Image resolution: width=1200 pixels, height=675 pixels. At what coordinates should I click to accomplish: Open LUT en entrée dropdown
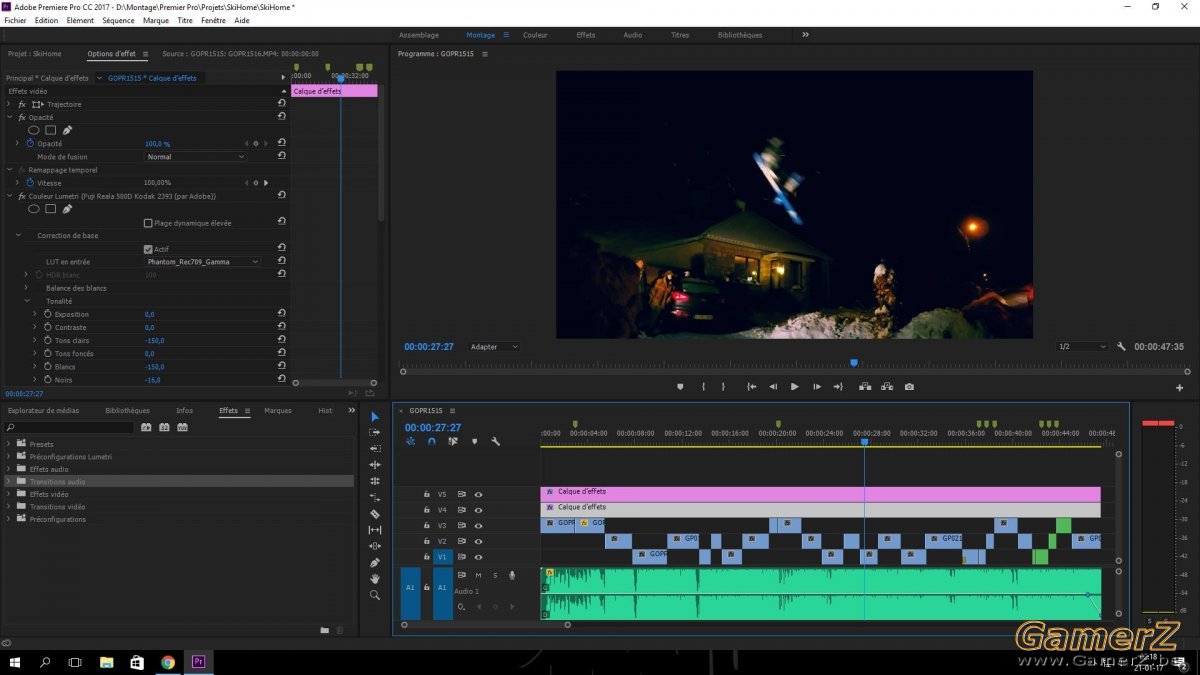point(202,262)
